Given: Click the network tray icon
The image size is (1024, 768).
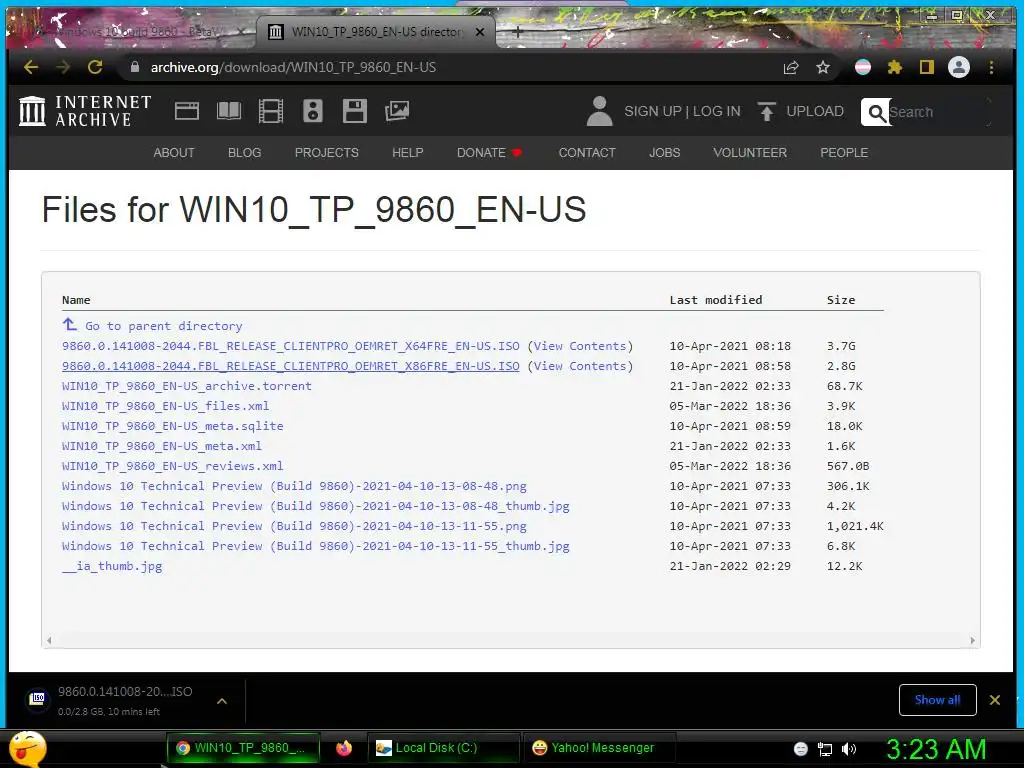Looking at the screenshot, I should point(825,749).
